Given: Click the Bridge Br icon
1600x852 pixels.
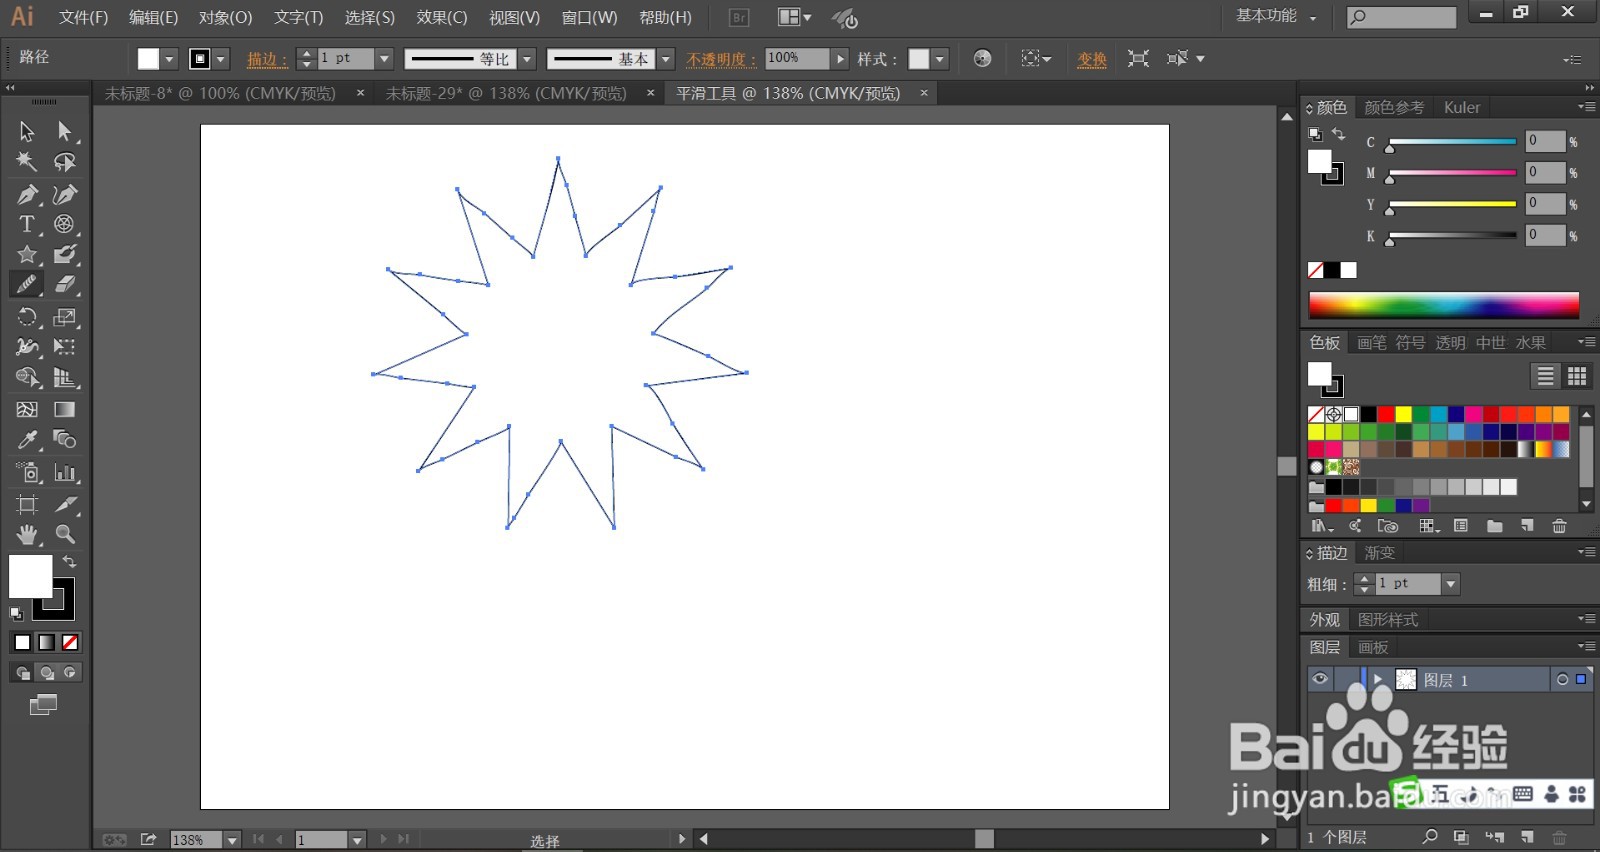Looking at the screenshot, I should pyautogui.click(x=739, y=18).
